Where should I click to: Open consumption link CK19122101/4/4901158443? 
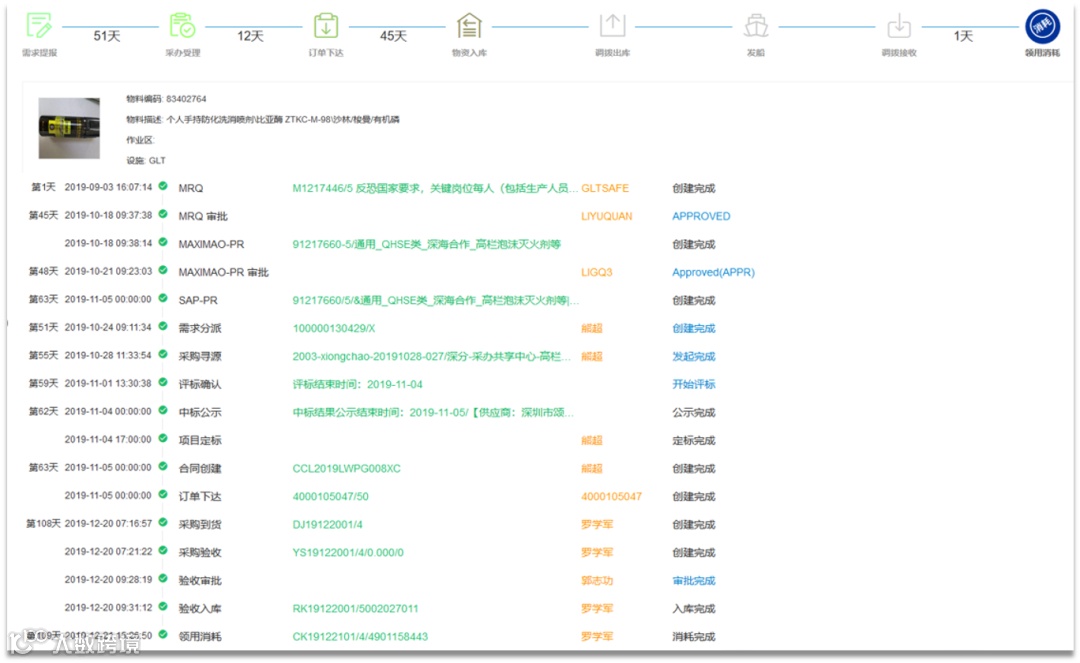pos(360,636)
